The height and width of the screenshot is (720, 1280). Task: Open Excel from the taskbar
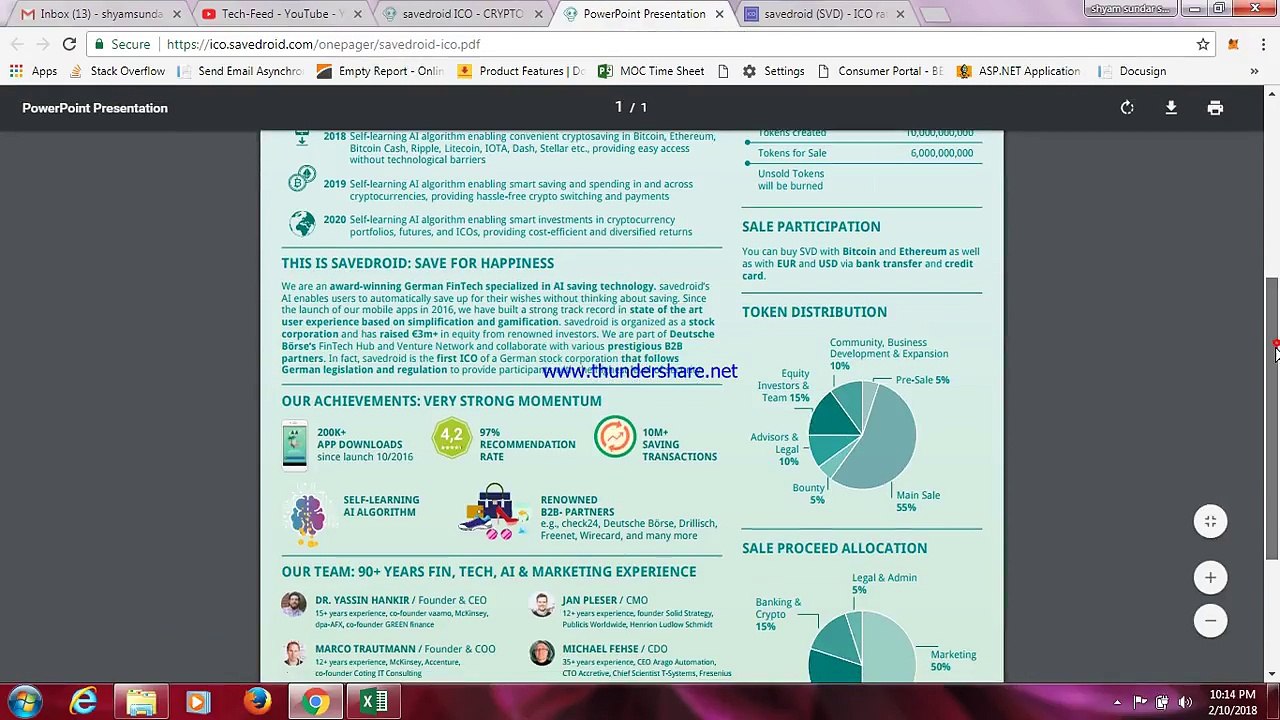[x=373, y=702]
